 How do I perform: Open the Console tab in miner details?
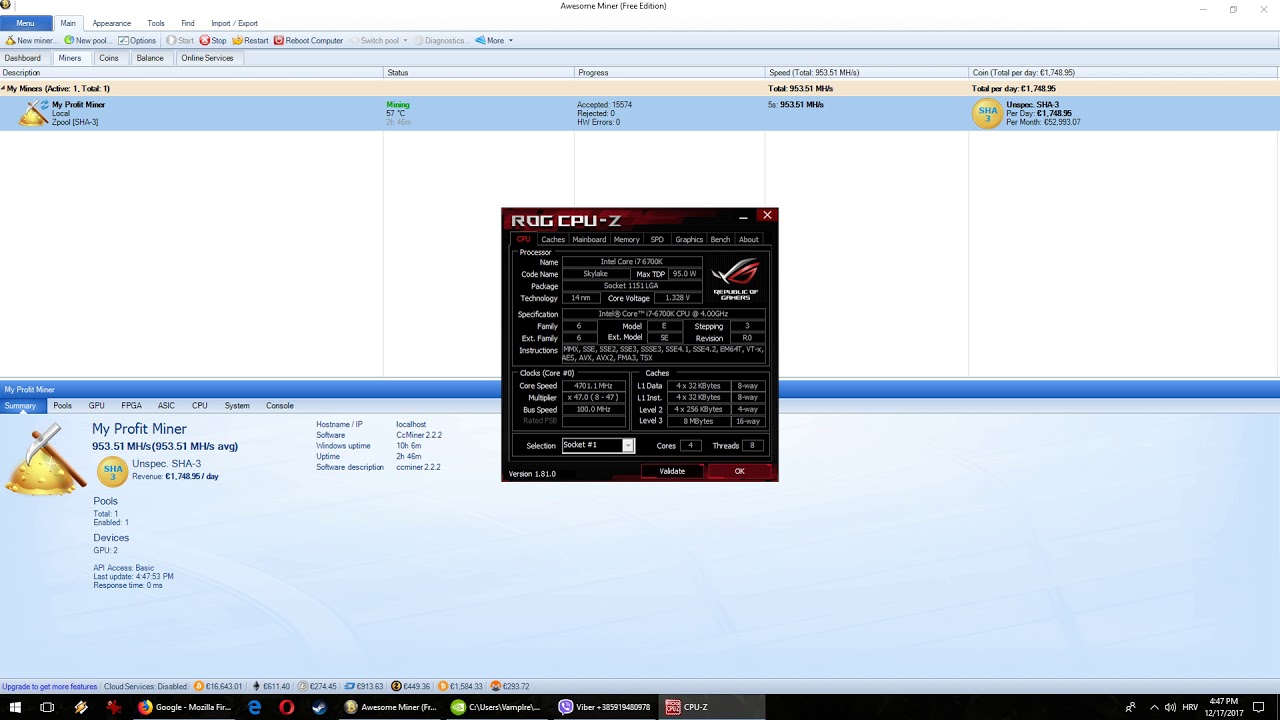click(280, 406)
